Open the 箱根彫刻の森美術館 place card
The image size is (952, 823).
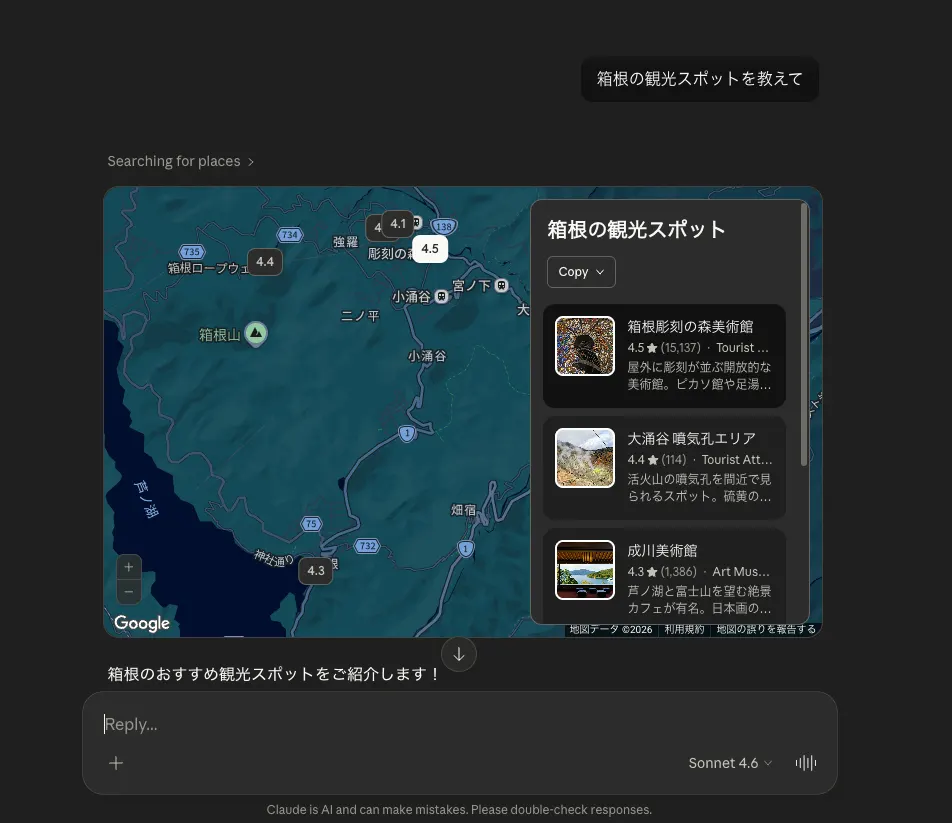[x=664, y=356]
